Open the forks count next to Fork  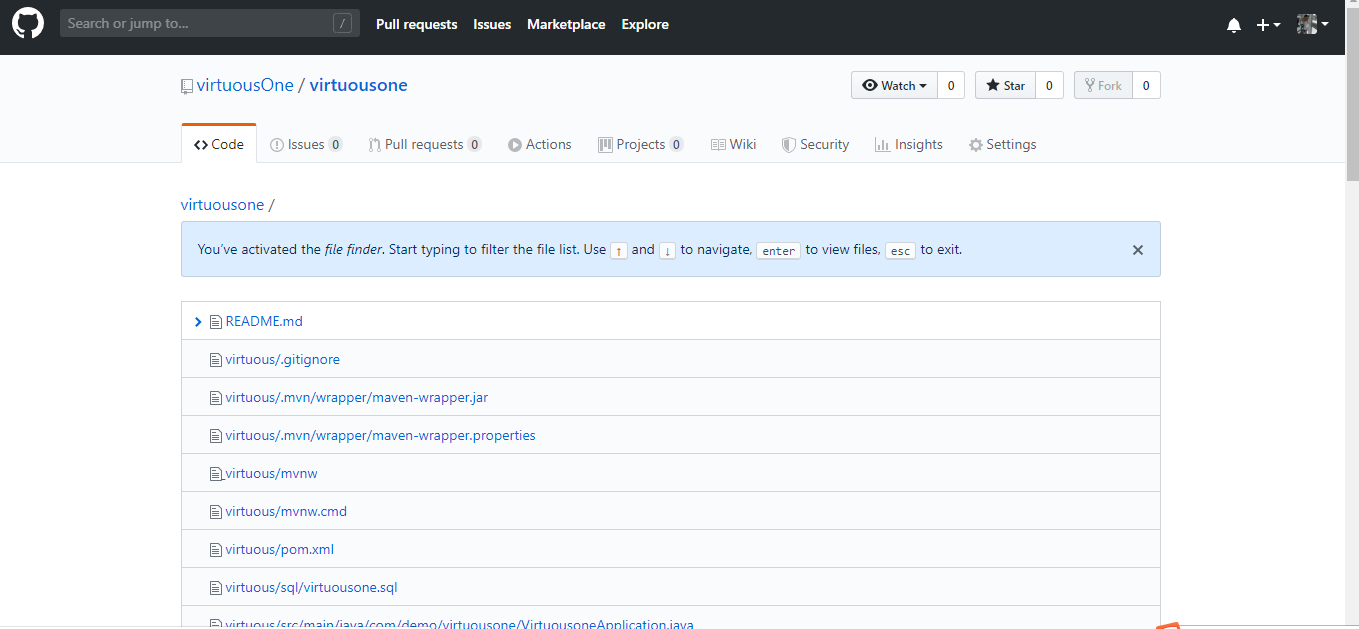[x=1146, y=85]
